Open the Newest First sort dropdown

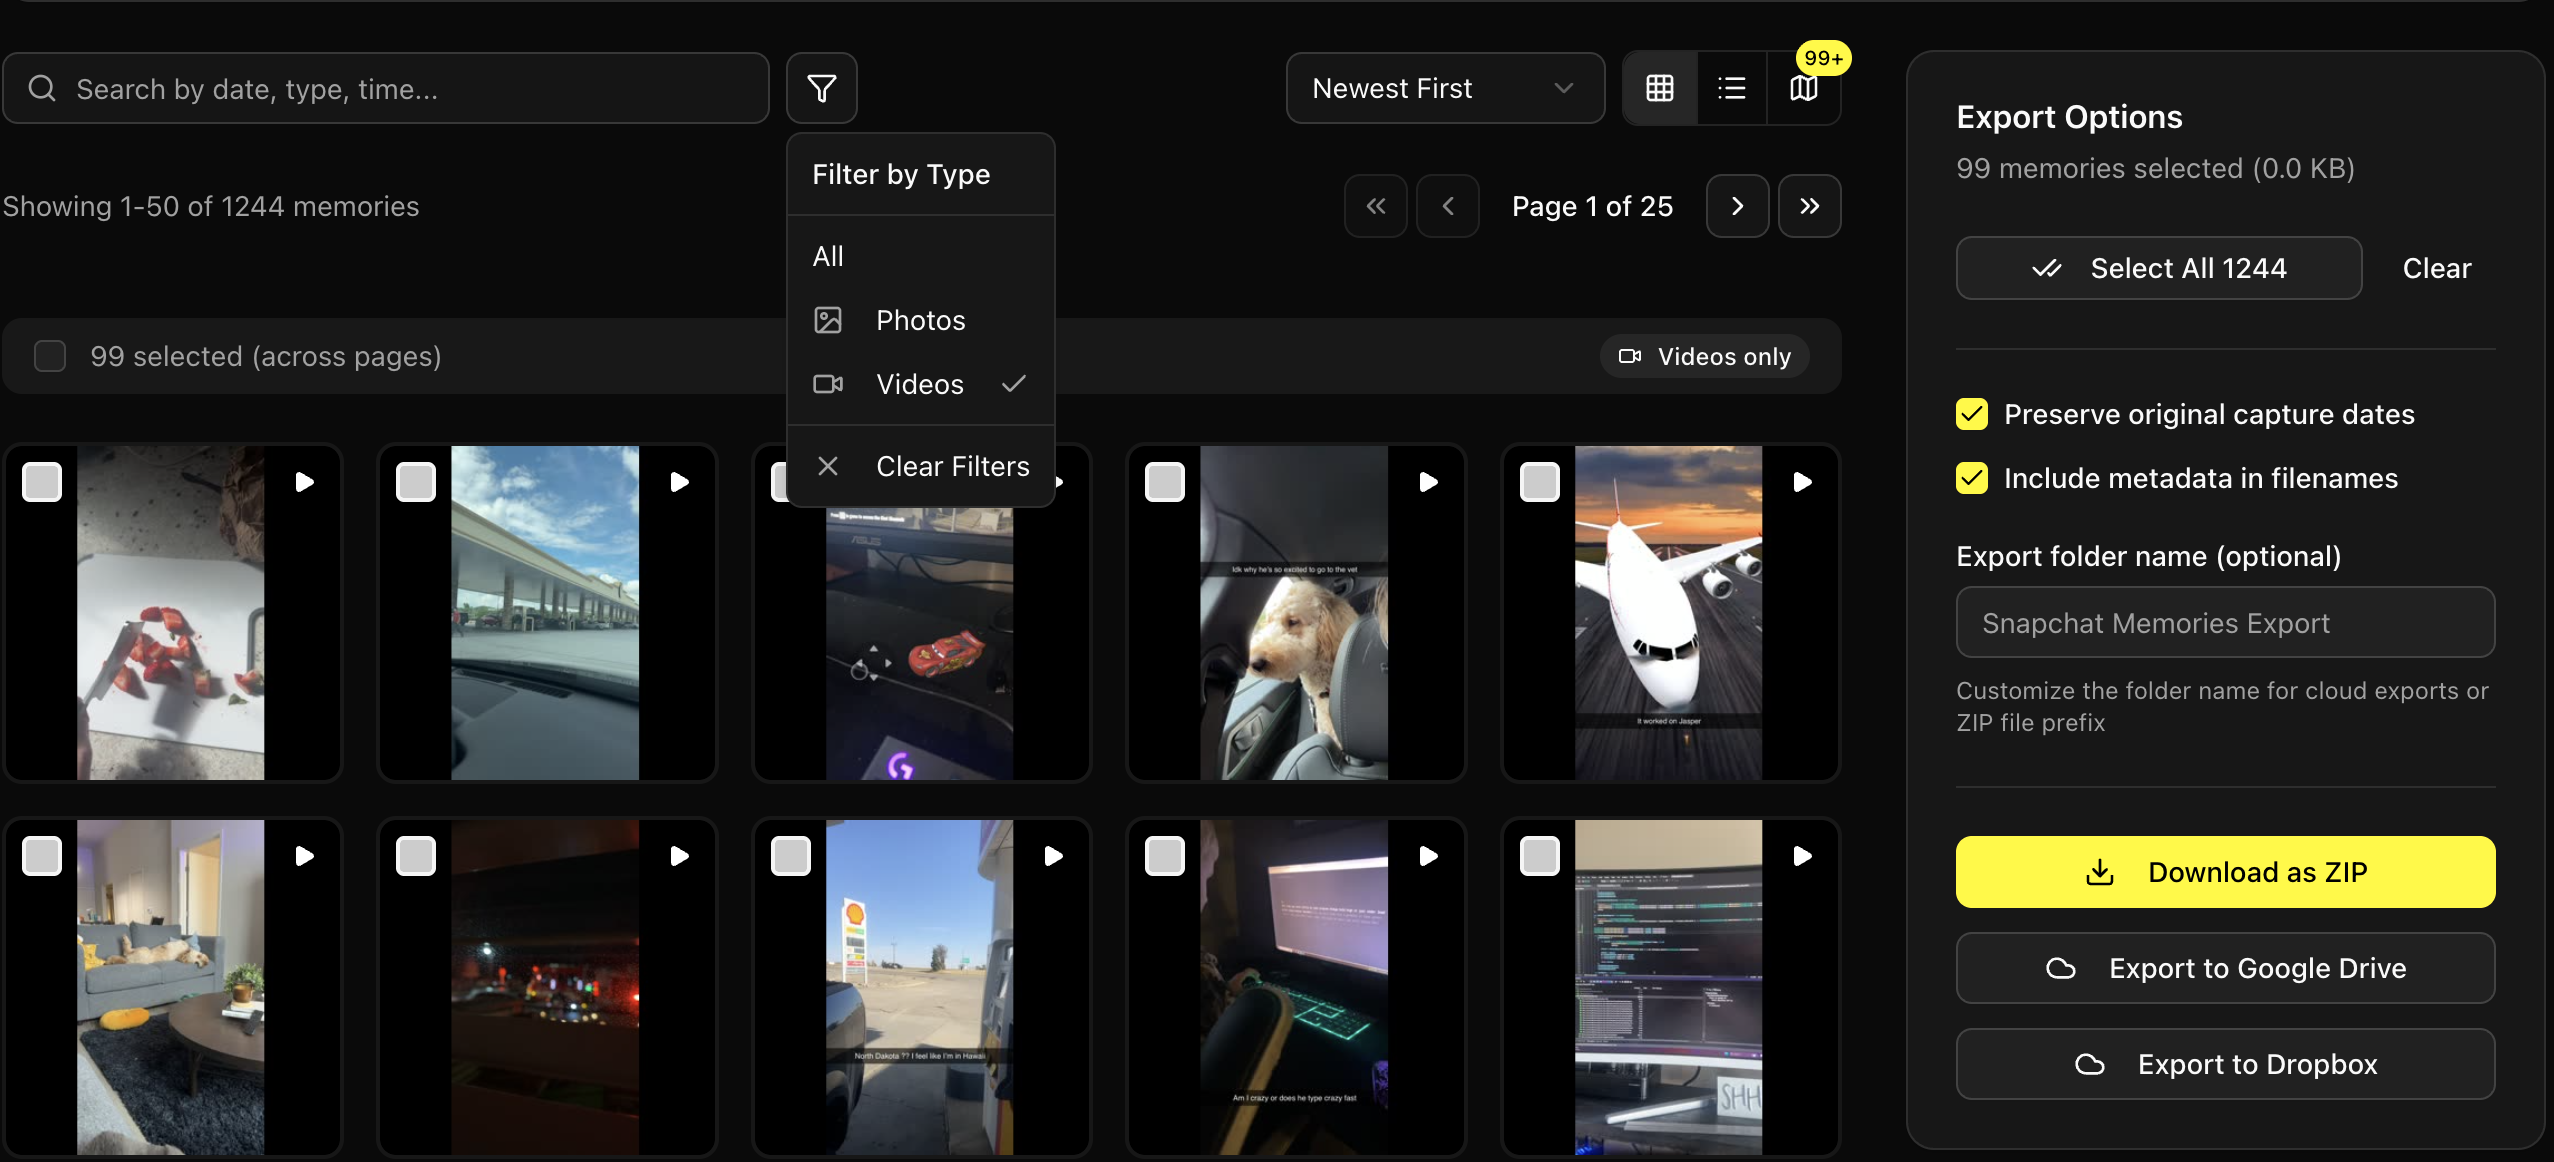[1444, 88]
